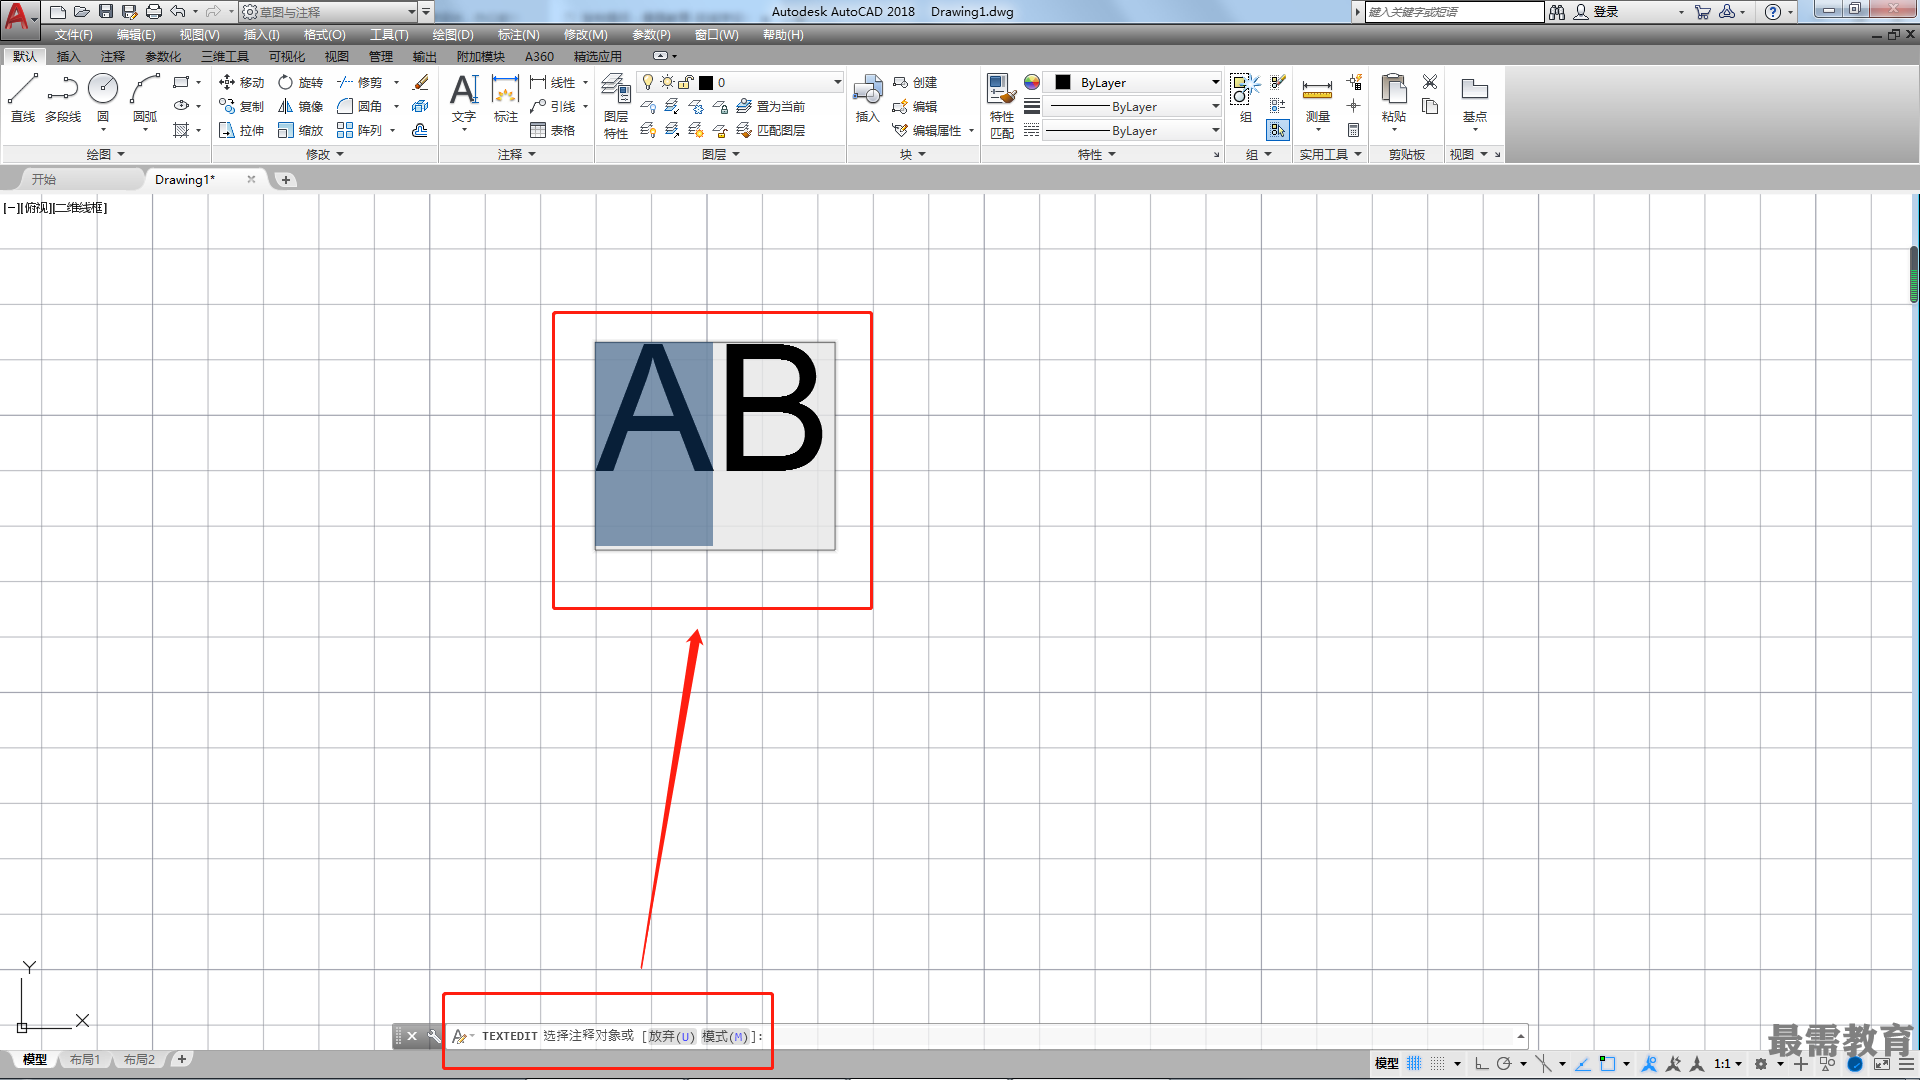The height and width of the screenshot is (1080, 1920).
Task: Open the workspace dropdown (草图与注释)
Action: 328,12
